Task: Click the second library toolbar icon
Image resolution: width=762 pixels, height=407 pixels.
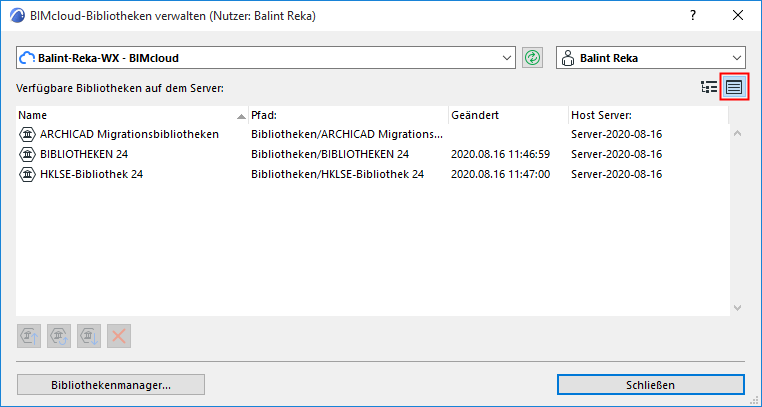Action: [x=61, y=333]
